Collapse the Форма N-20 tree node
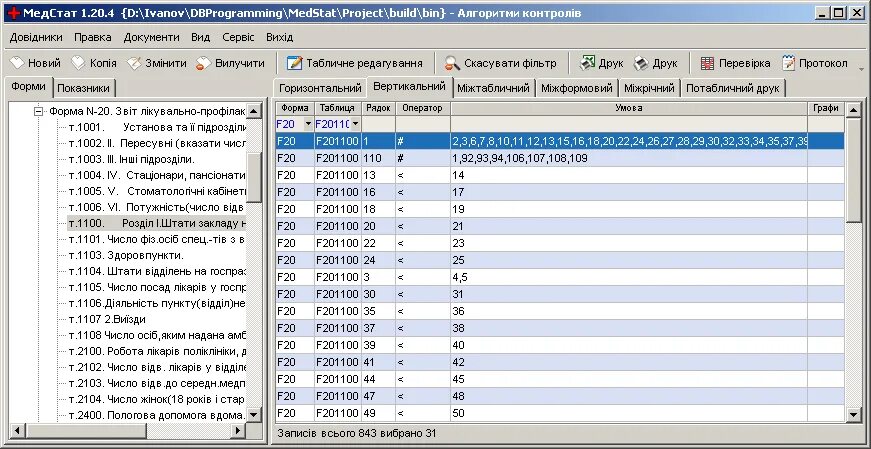 point(38,111)
